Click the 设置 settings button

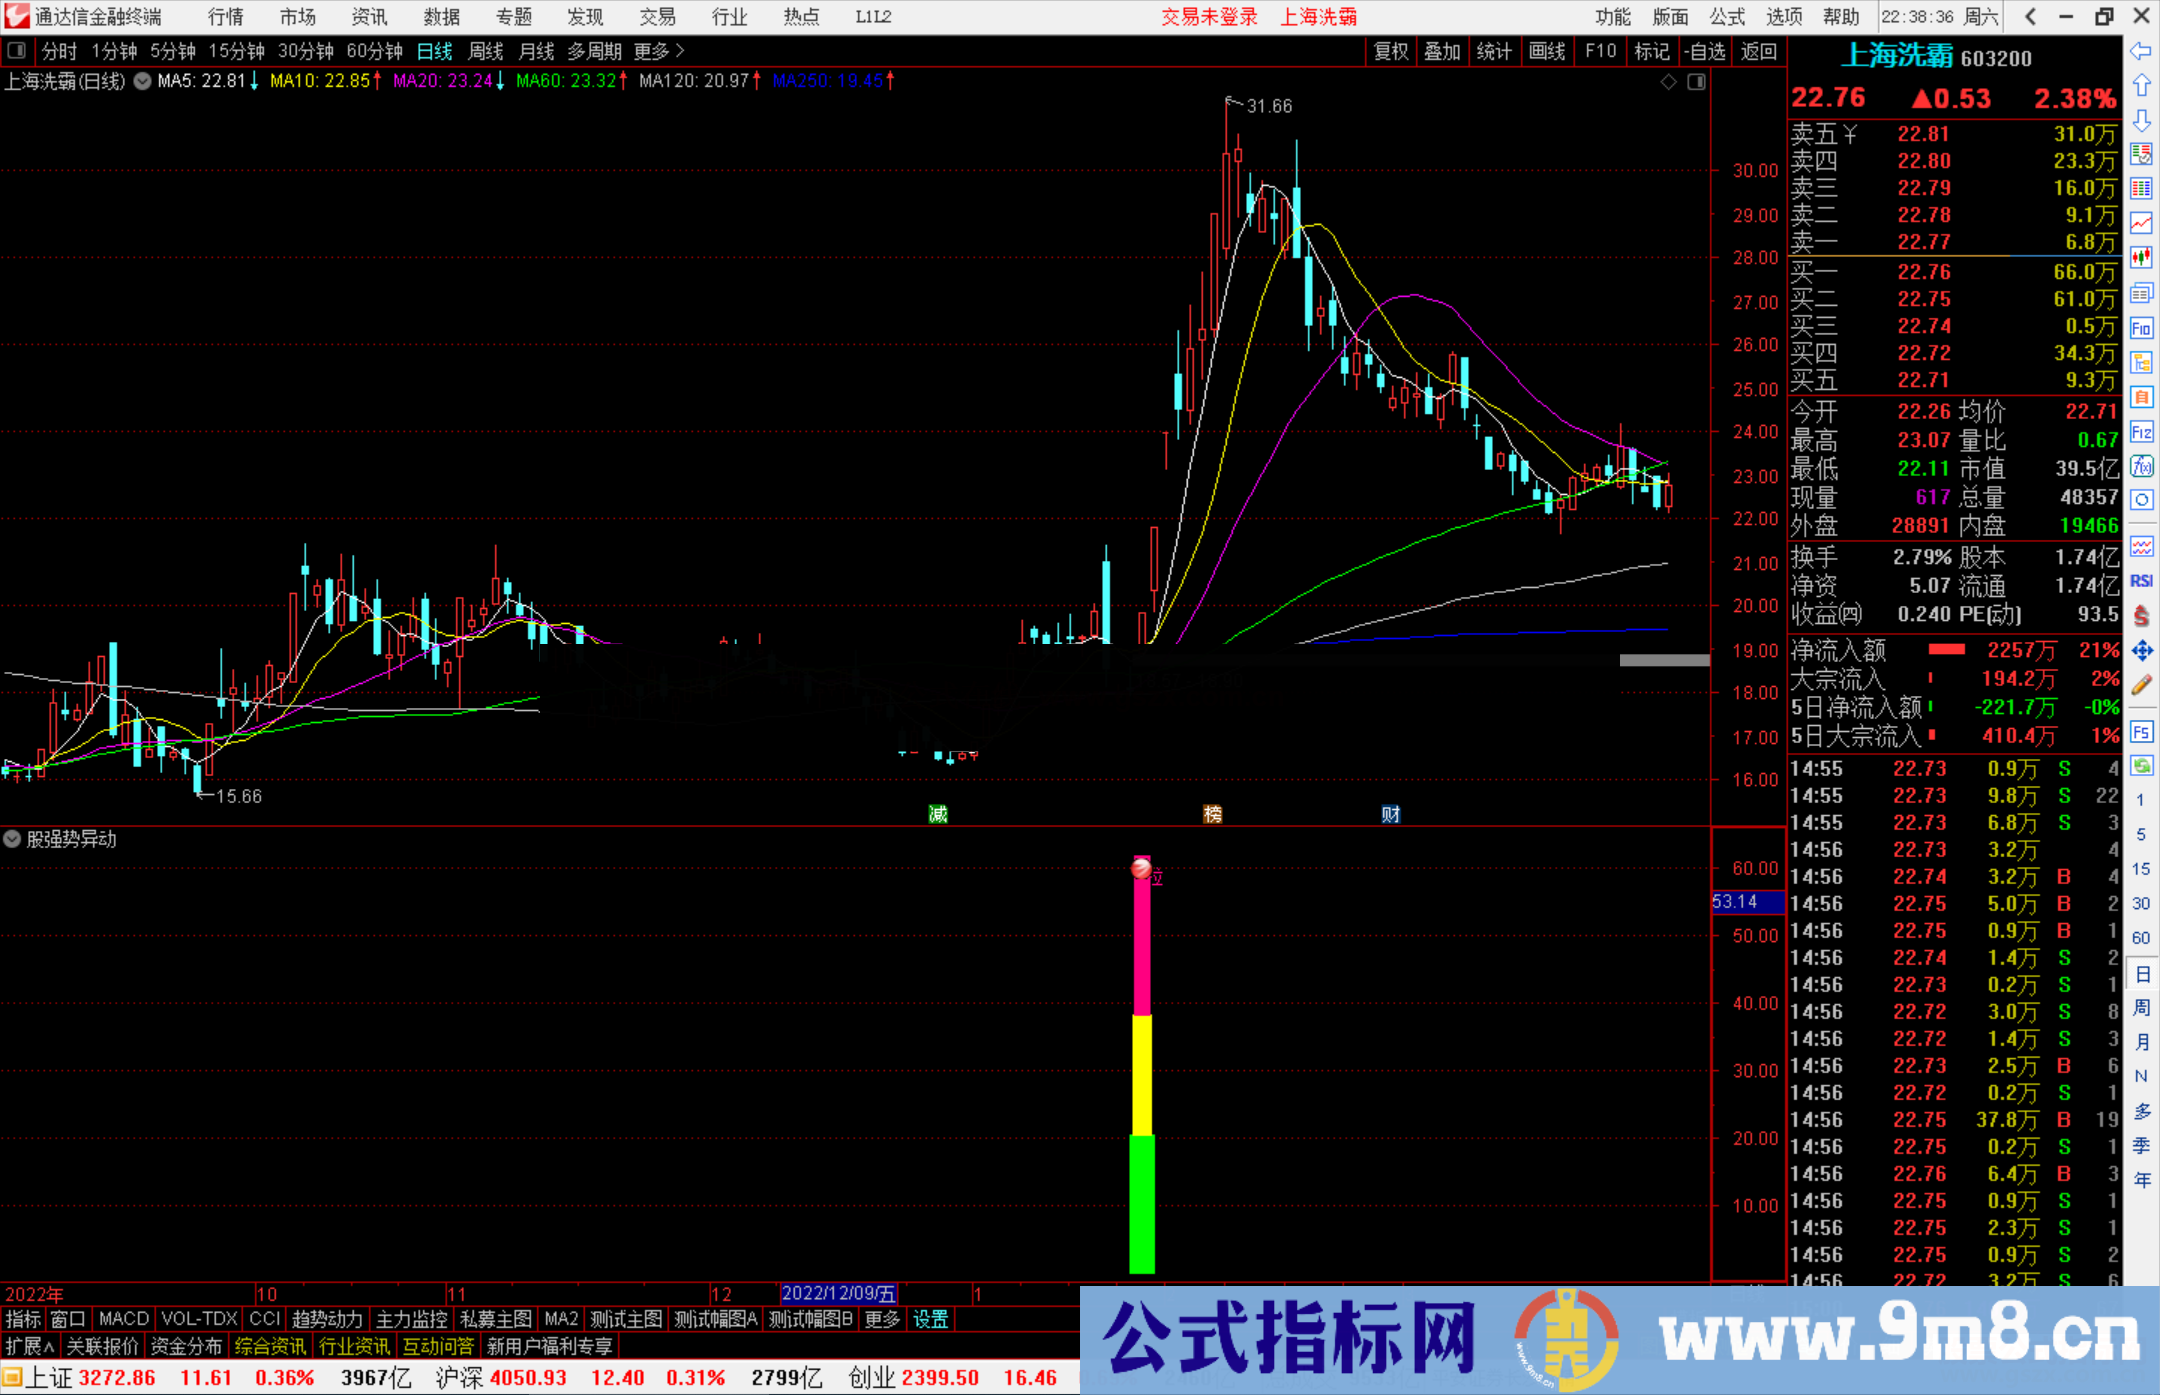point(930,1319)
